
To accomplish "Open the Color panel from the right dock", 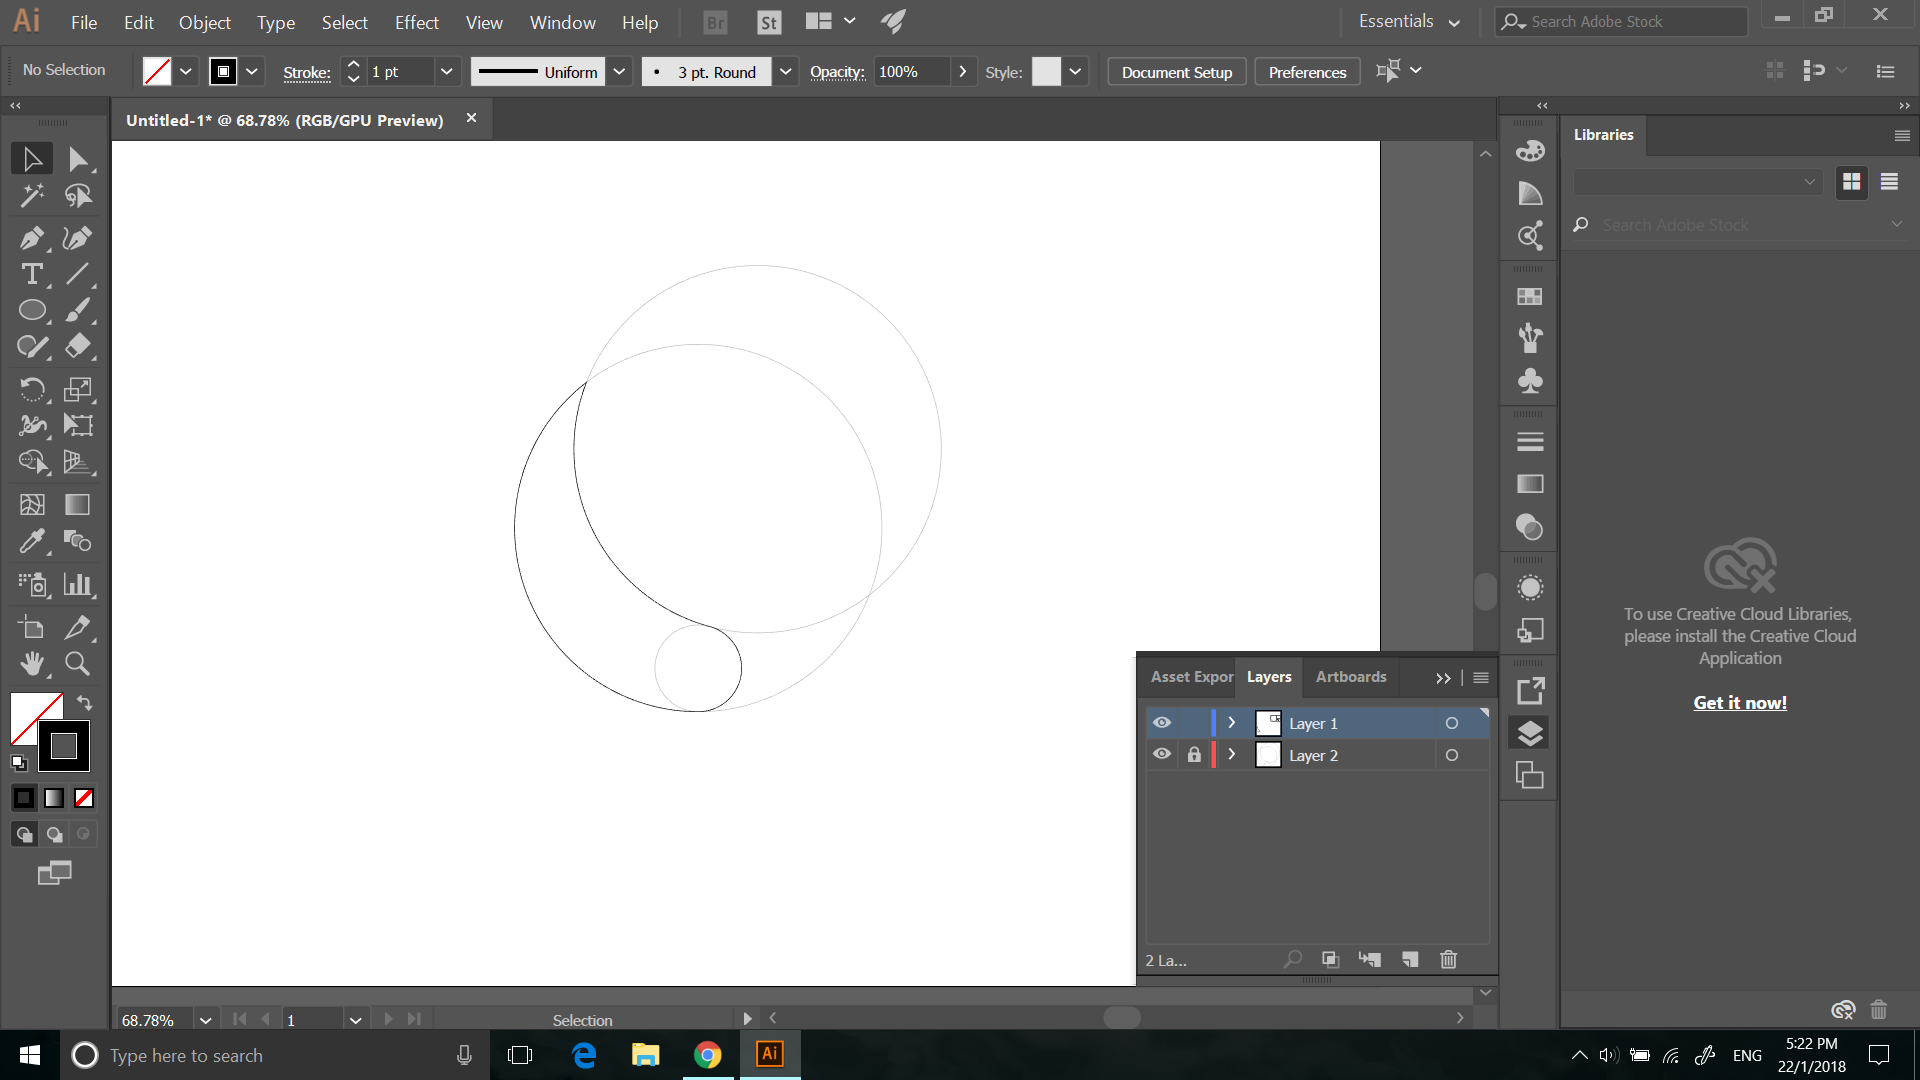I will (1529, 150).
